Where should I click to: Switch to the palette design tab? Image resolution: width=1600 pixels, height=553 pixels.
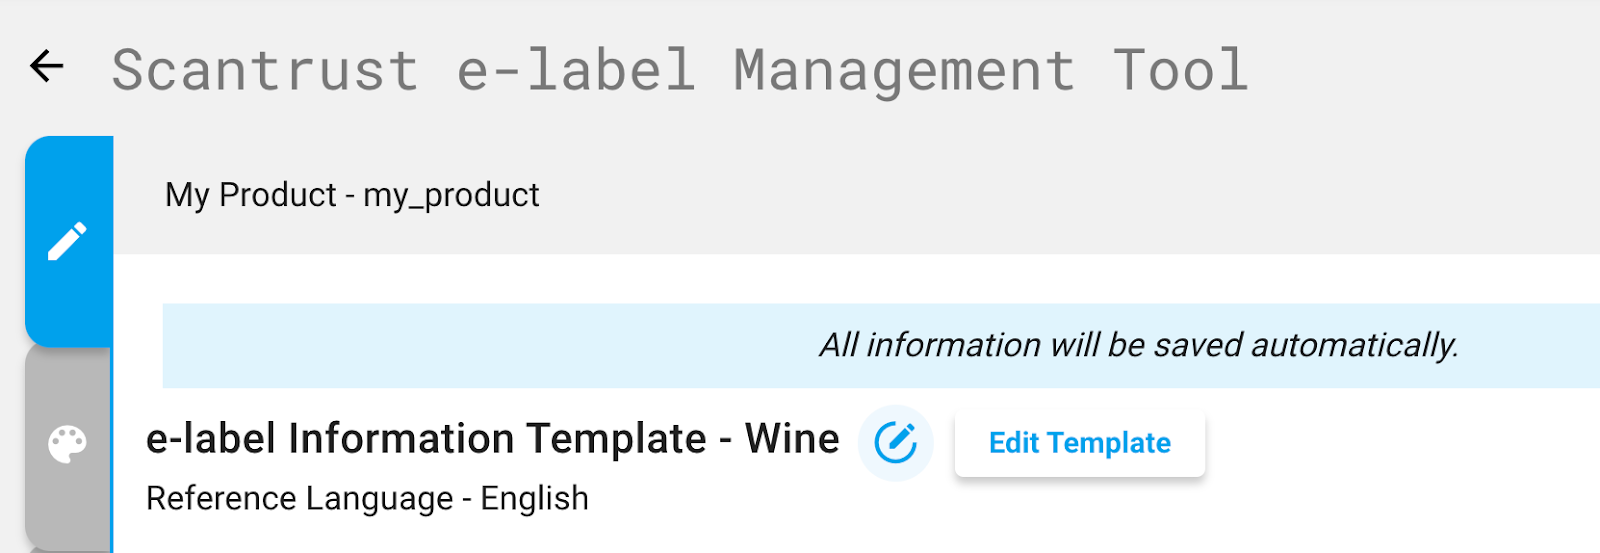(x=68, y=445)
